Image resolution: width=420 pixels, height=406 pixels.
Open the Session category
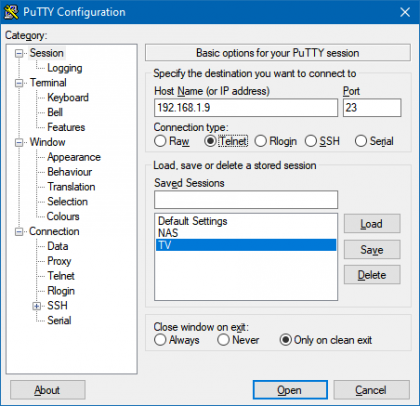[47, 53]
